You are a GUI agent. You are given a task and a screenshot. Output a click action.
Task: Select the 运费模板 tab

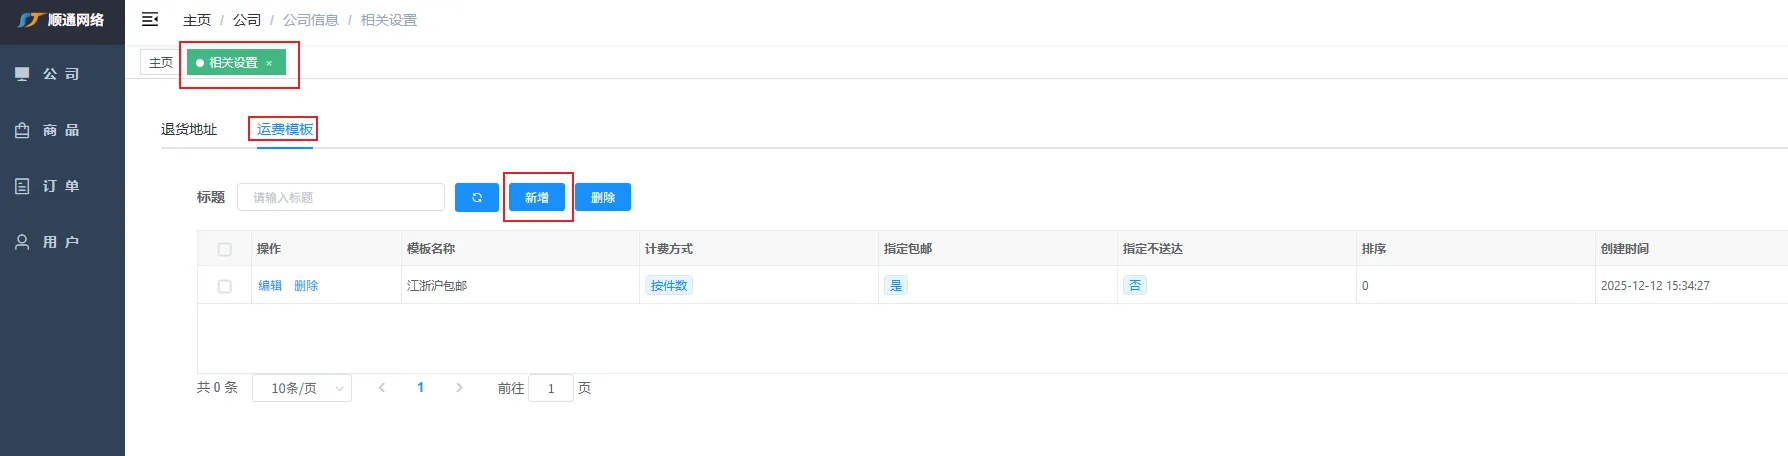[284, 129]
